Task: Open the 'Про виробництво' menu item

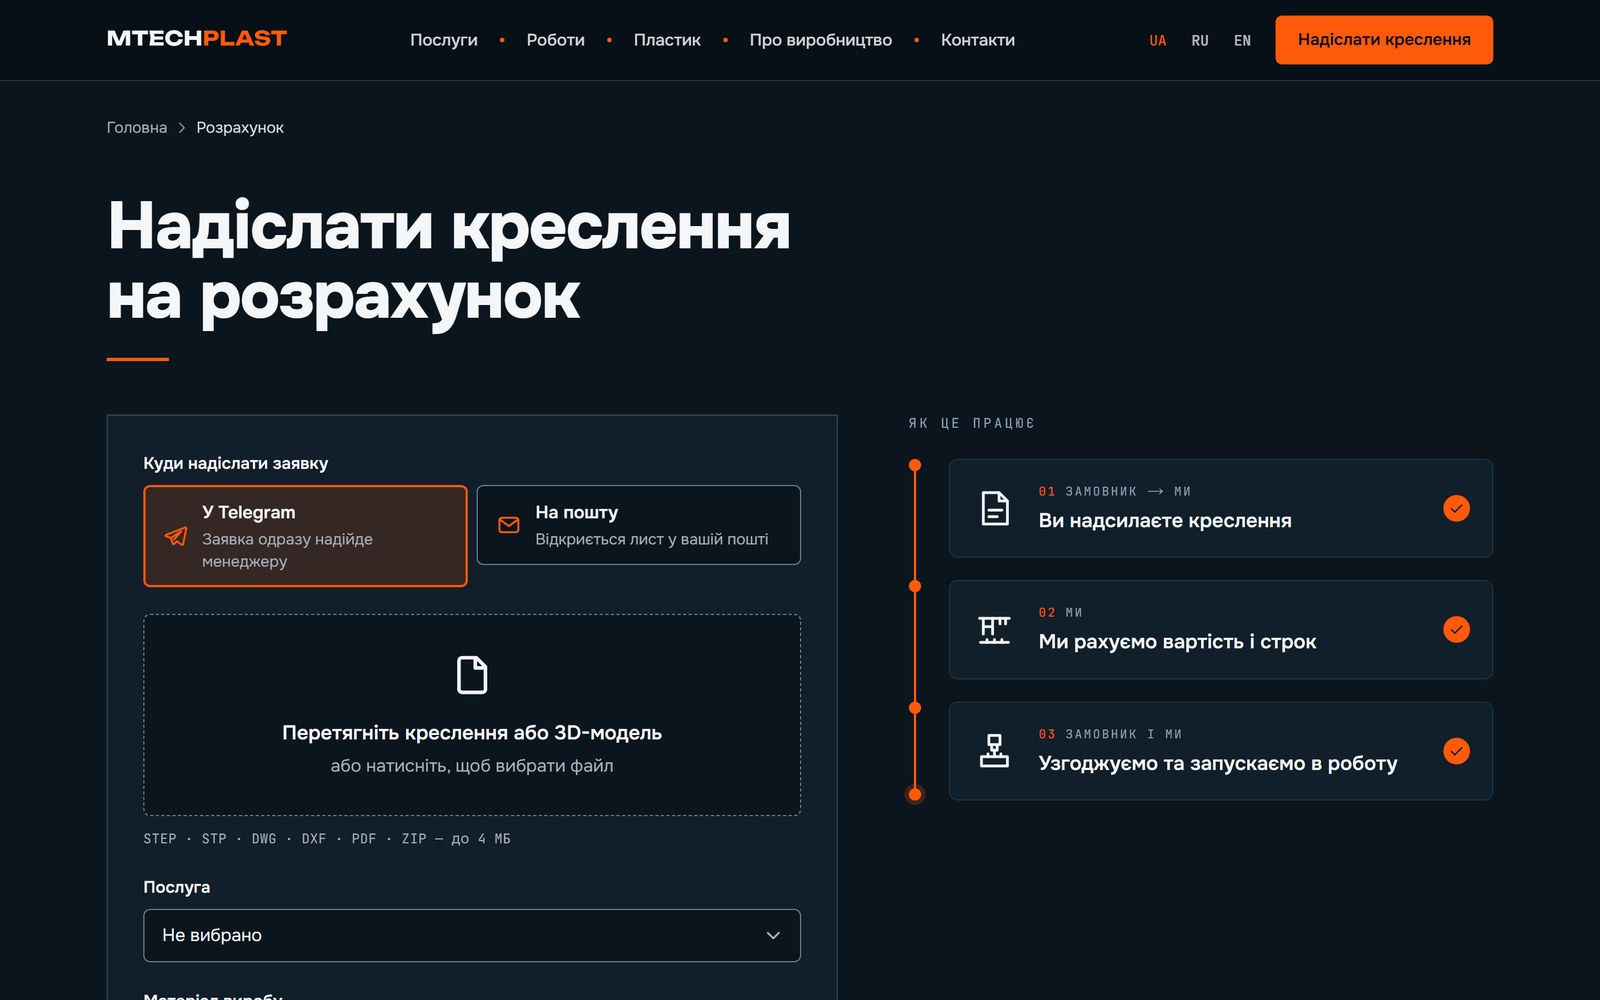Action: (821, 40)
